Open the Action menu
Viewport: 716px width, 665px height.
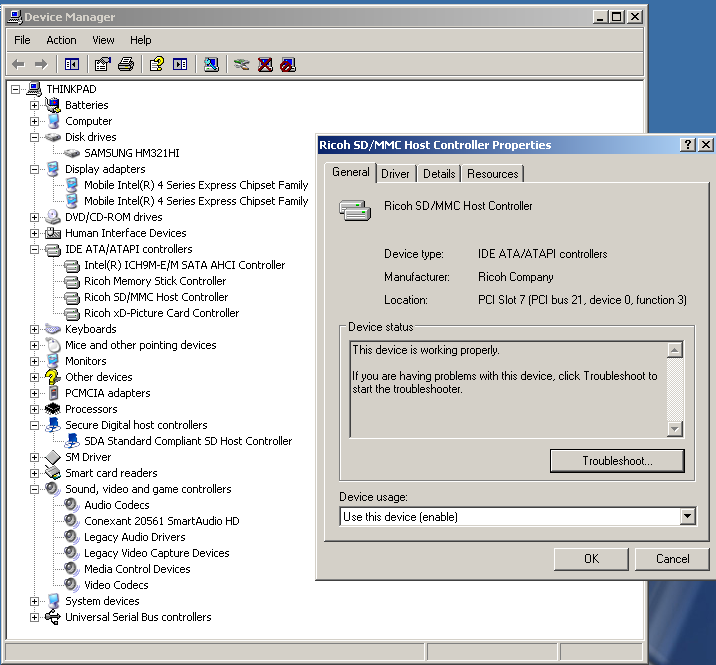point(61,40)
